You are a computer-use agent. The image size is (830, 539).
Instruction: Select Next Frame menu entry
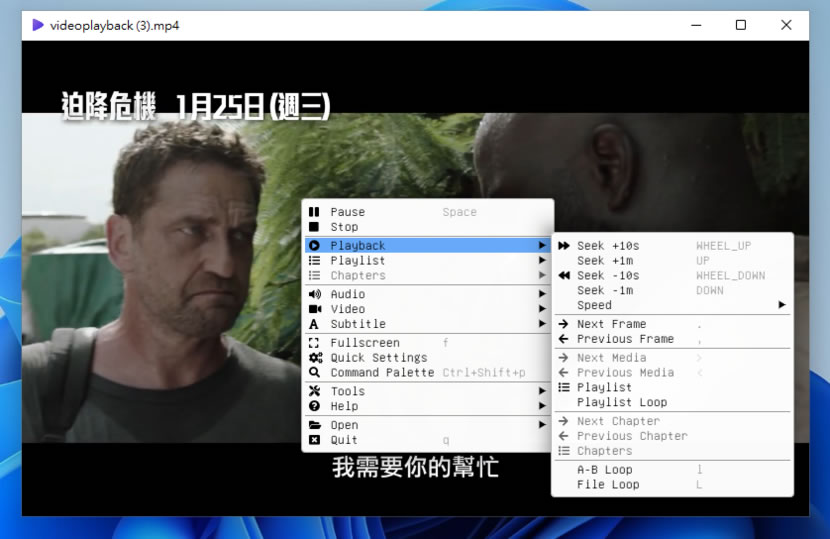(x=611, y=324)
